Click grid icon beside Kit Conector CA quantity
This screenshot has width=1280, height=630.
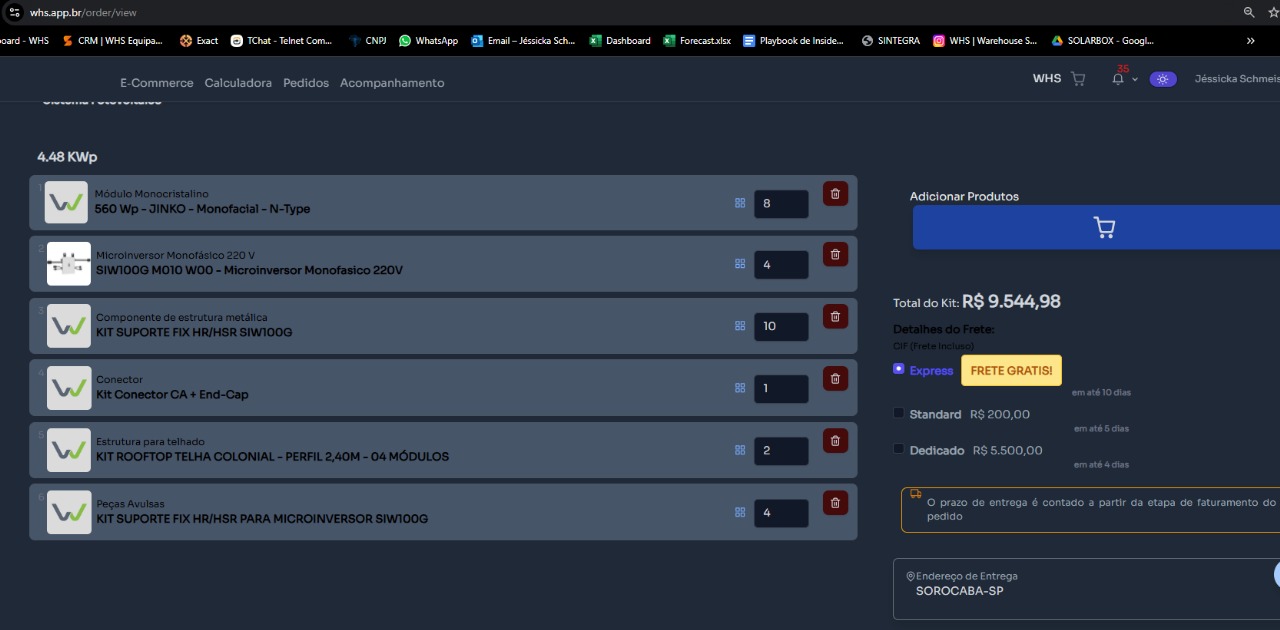tap(740, 388)
